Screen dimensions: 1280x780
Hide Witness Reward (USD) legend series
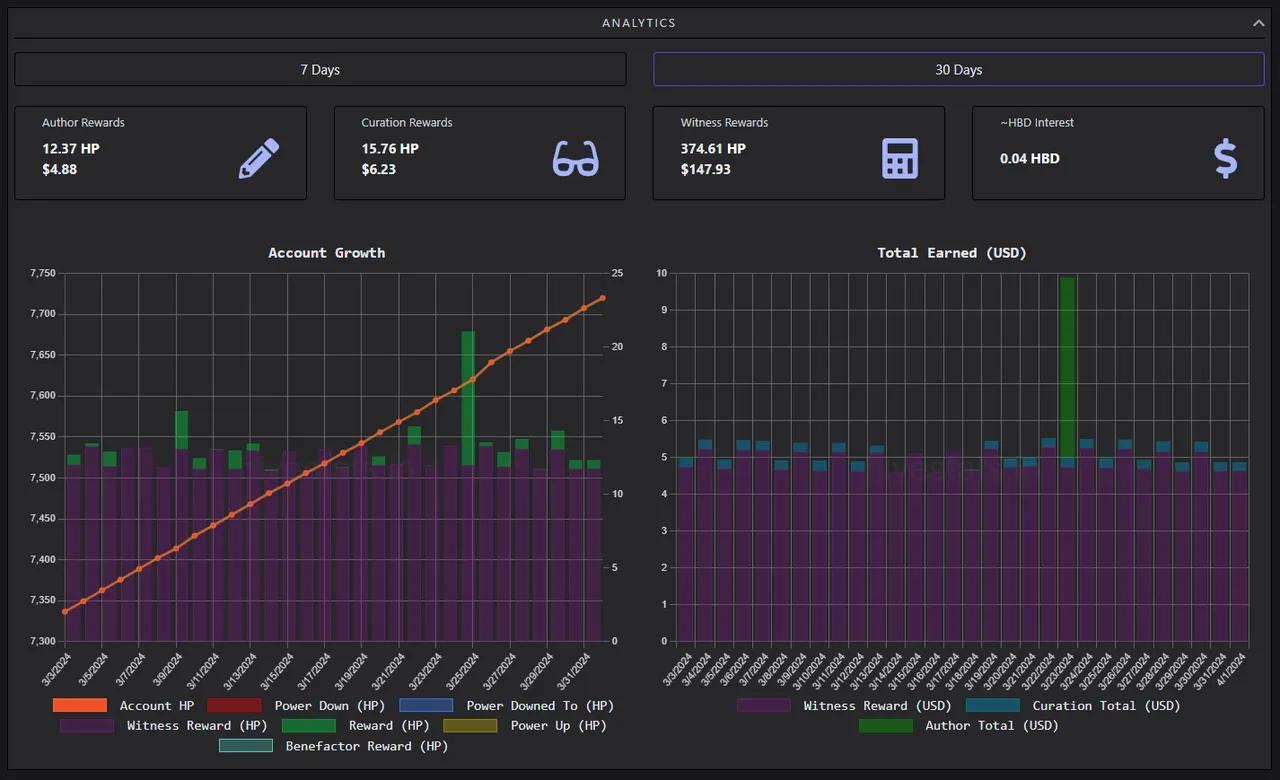click(x=844, y=705)
